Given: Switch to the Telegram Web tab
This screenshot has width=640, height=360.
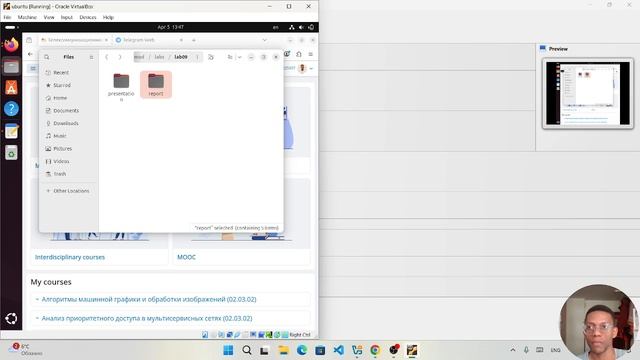Looking at the screenshot, I should click(x=139, y=40).
